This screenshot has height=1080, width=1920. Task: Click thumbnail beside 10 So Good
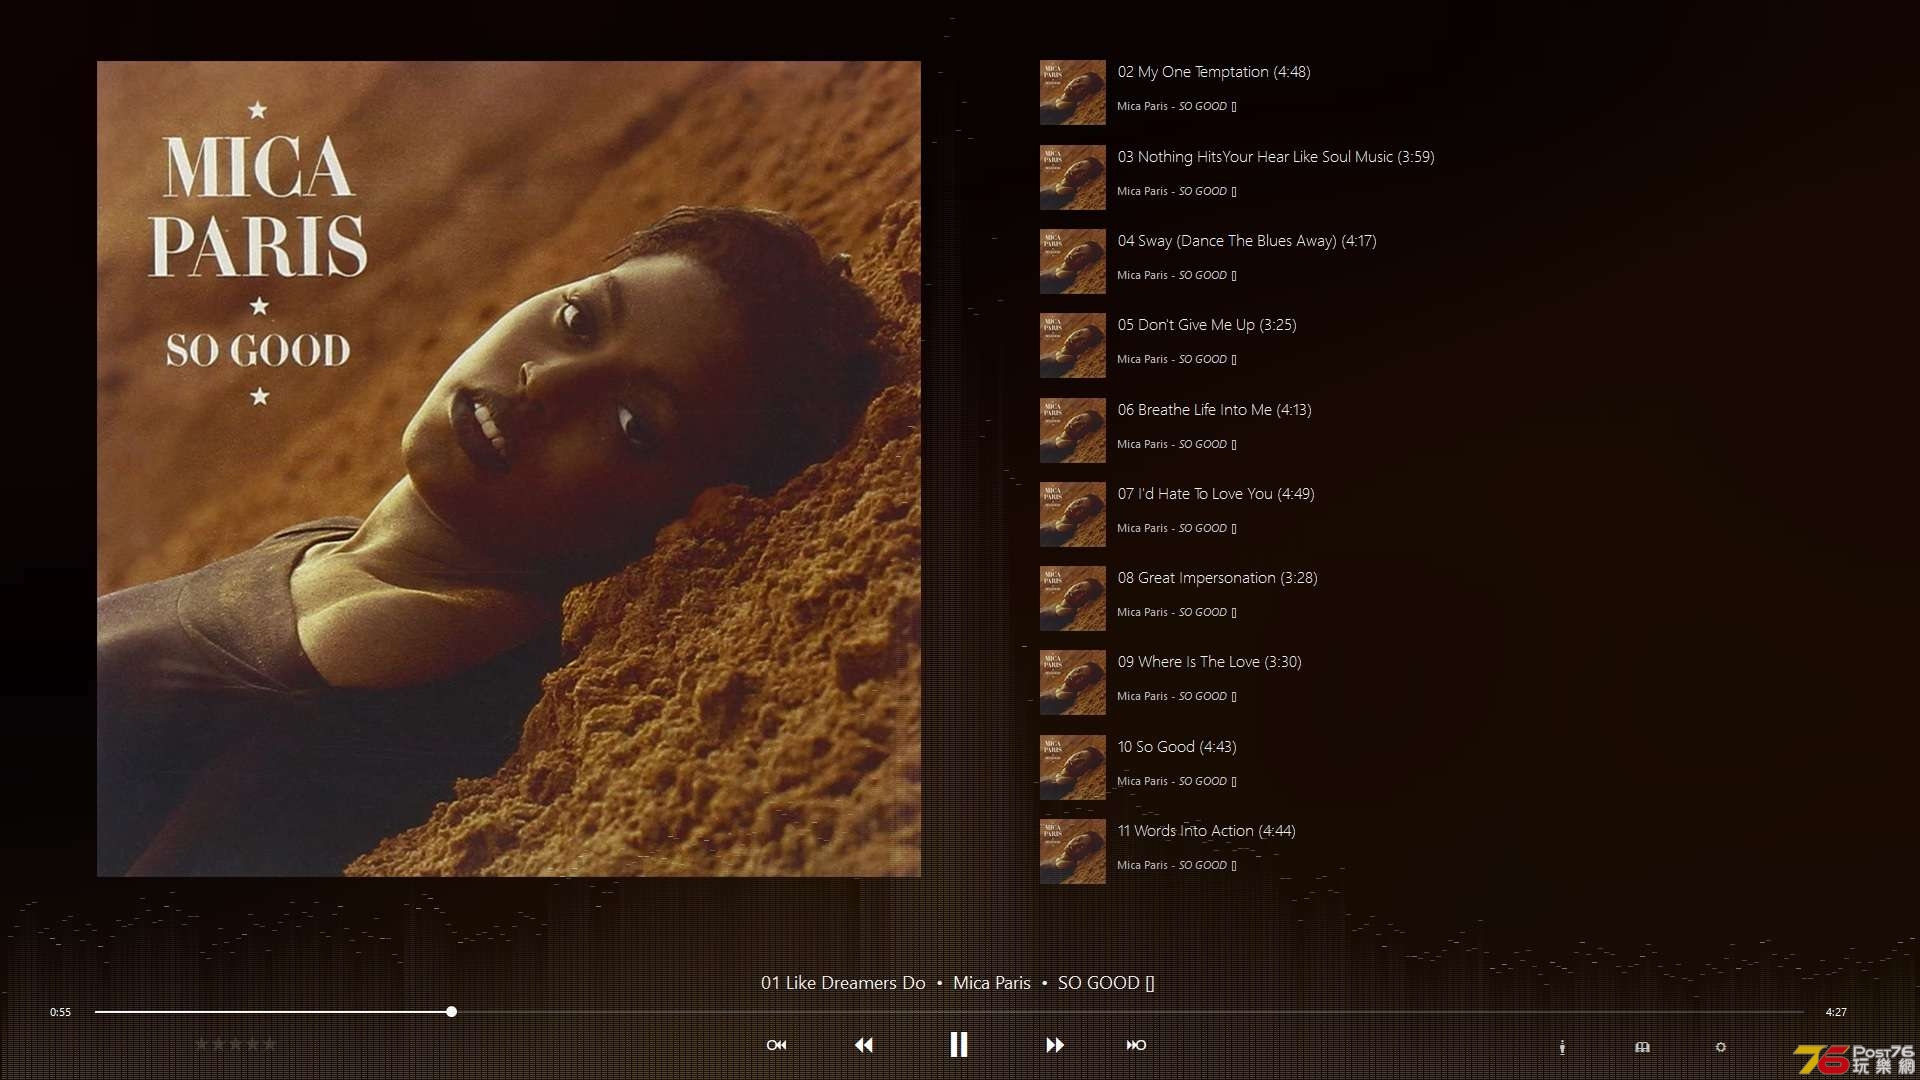pos(1073,767)
